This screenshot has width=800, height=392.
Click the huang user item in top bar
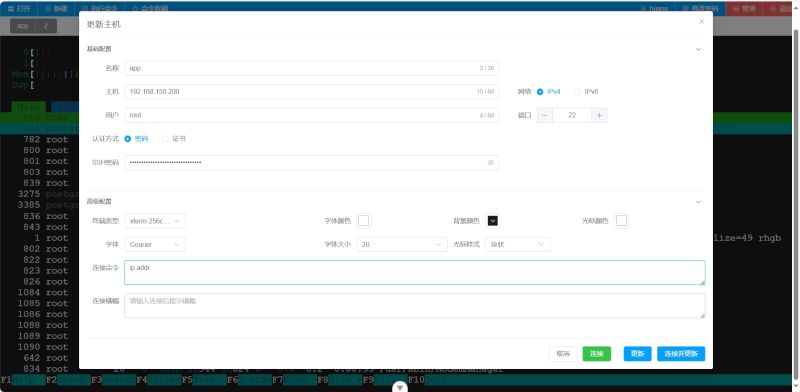[x=655, y=9]
